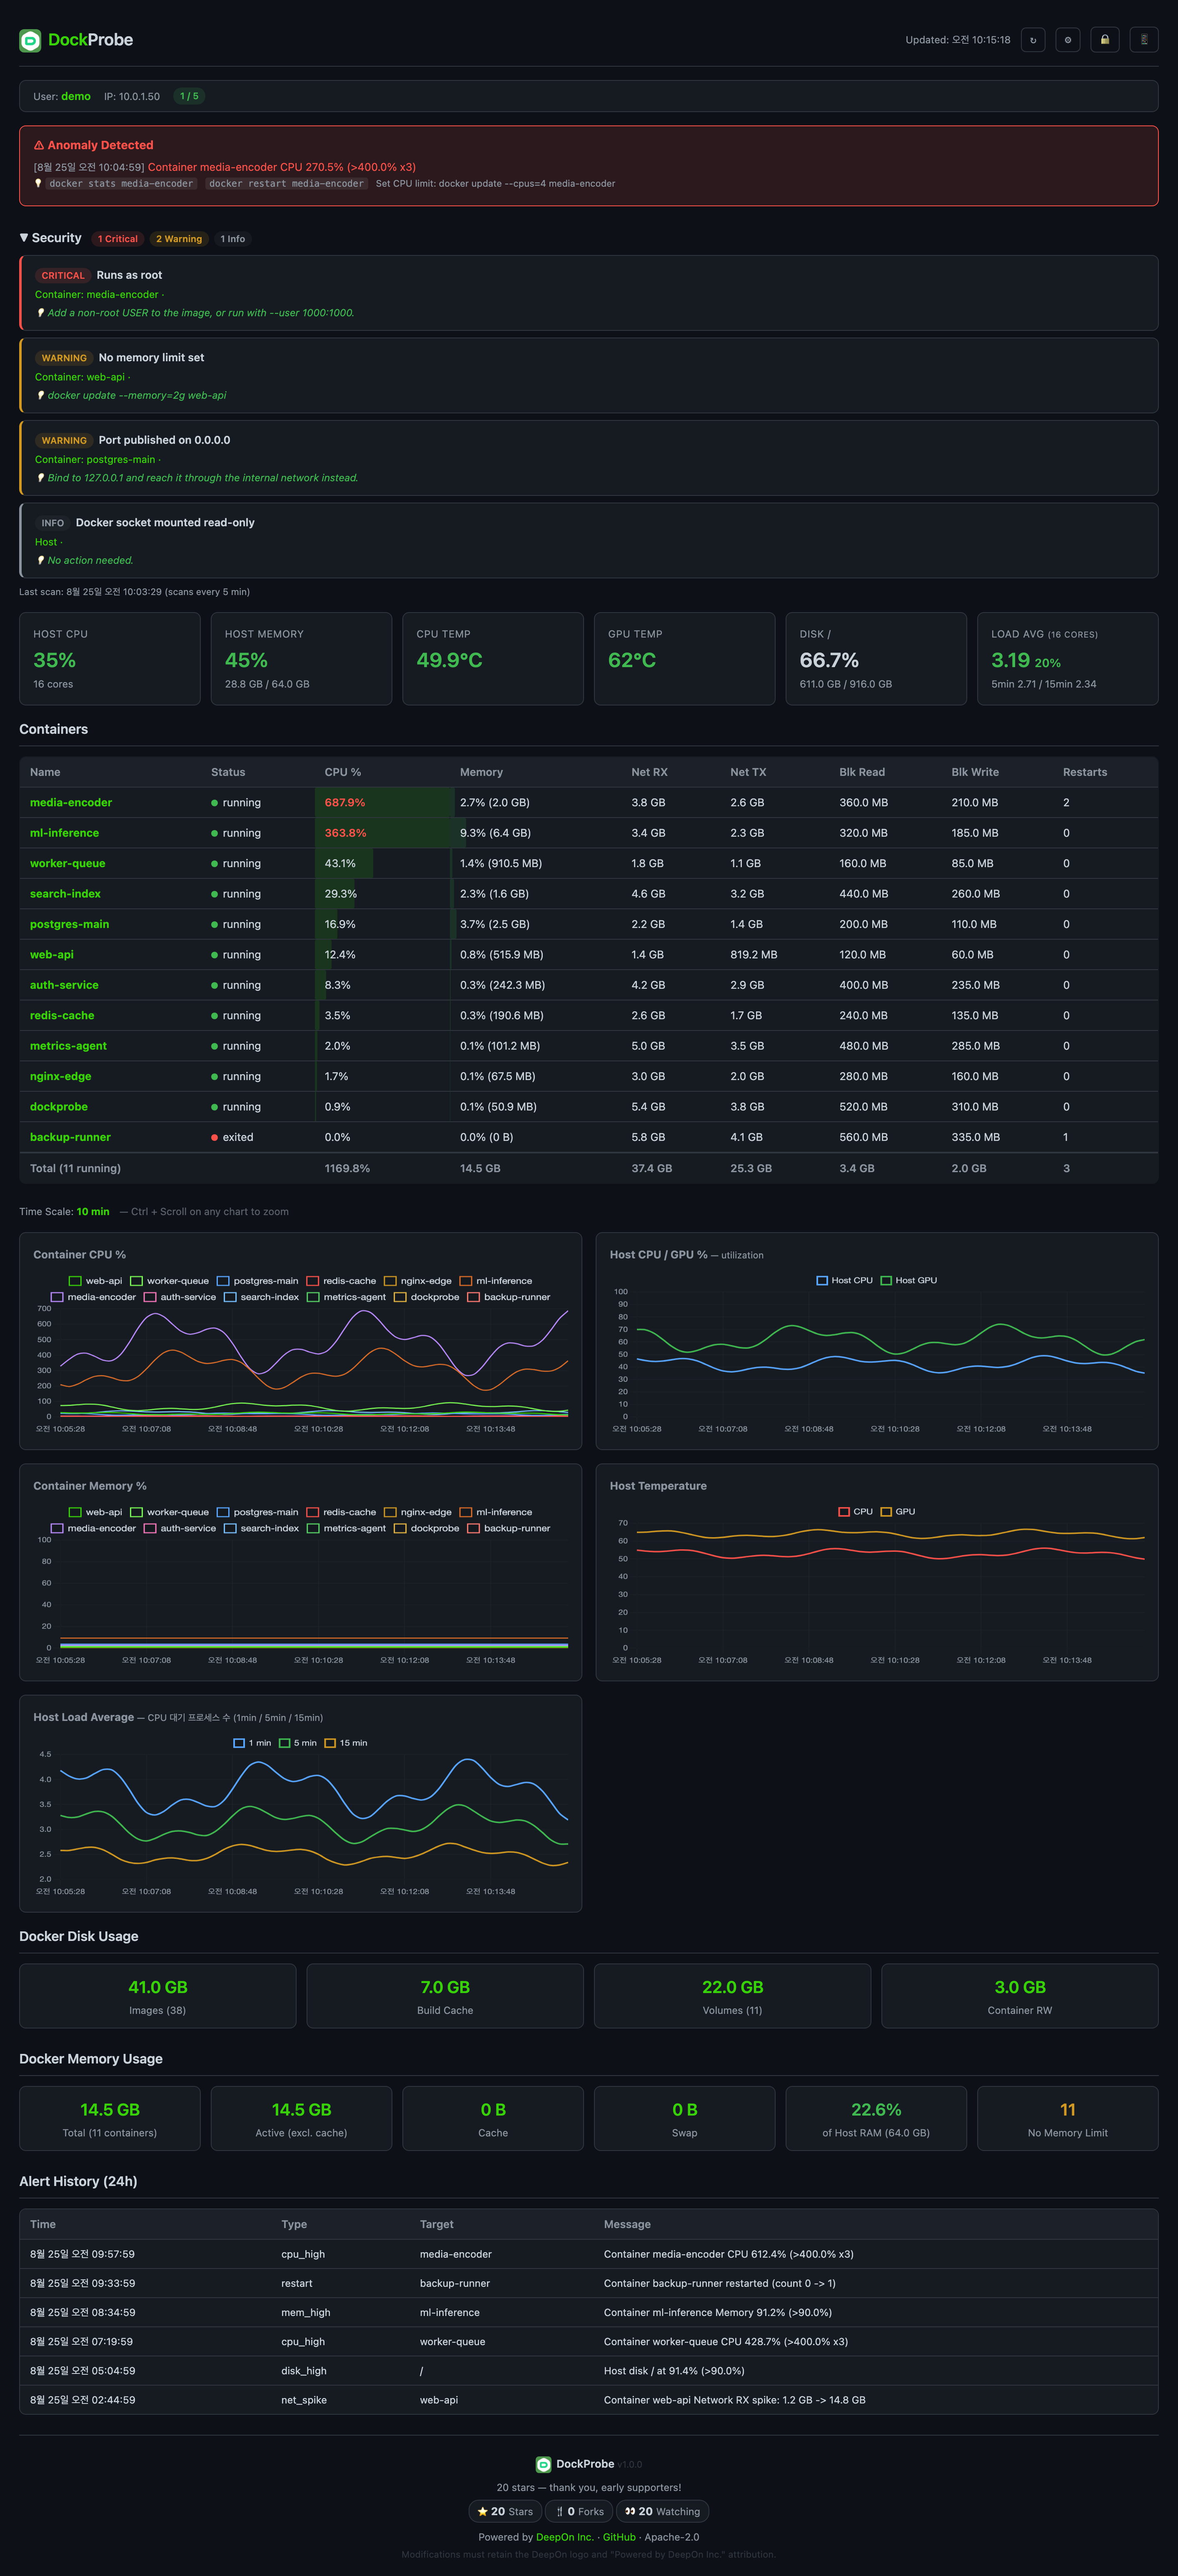Click the padlock icon button in the header
This screenshot has width=1178, height=2576.
[1105, 40]
